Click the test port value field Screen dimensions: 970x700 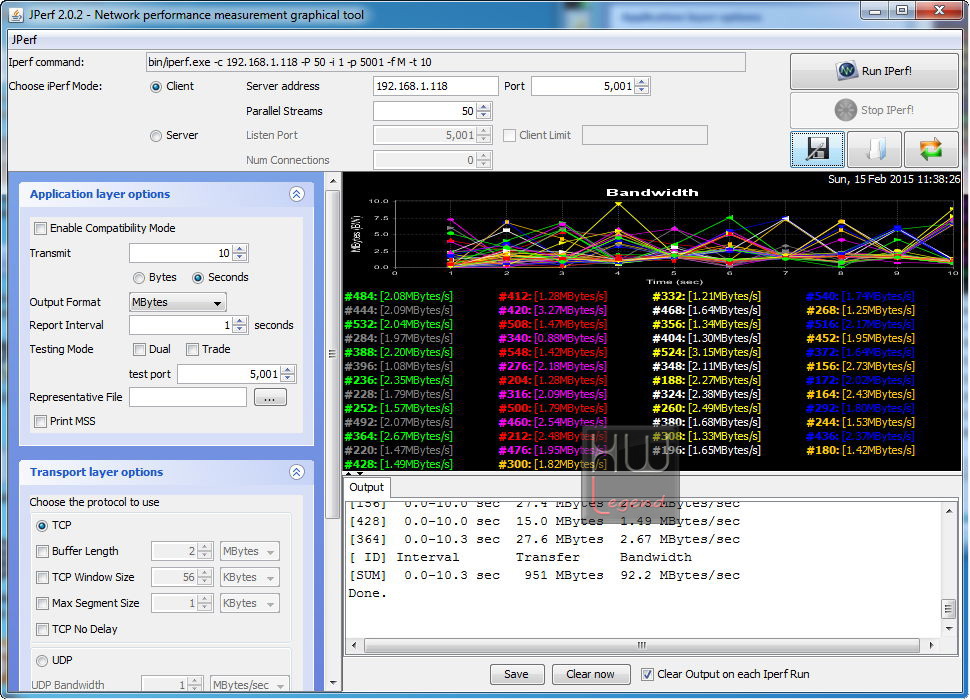click(229, 374)
